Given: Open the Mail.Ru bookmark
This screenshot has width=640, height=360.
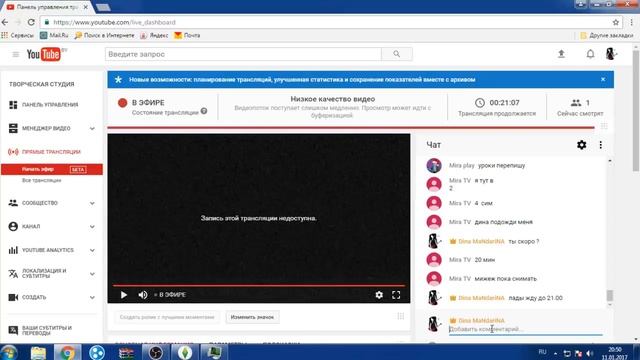Looking at the screenshot, I should click(54, 36).
